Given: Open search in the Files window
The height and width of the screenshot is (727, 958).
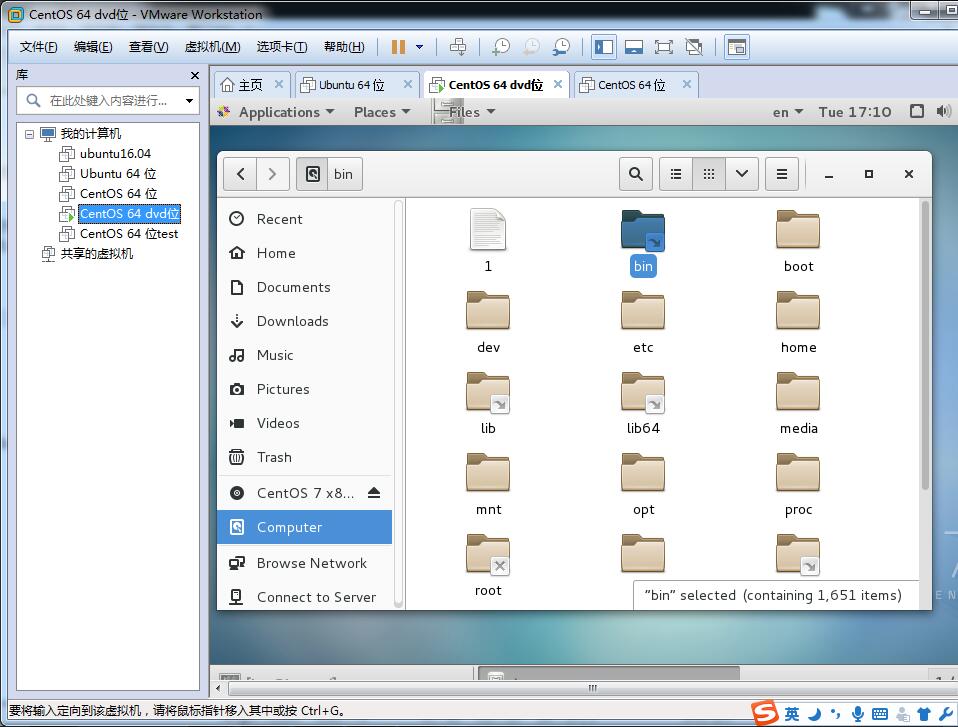Looking at the screenshot, I should click(x=635, y=174).
